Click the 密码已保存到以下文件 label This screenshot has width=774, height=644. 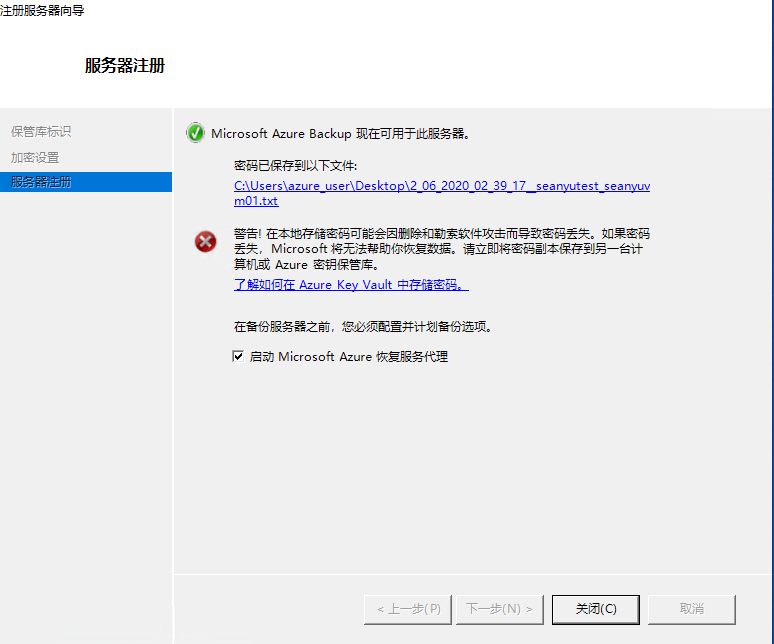[295, 166]
